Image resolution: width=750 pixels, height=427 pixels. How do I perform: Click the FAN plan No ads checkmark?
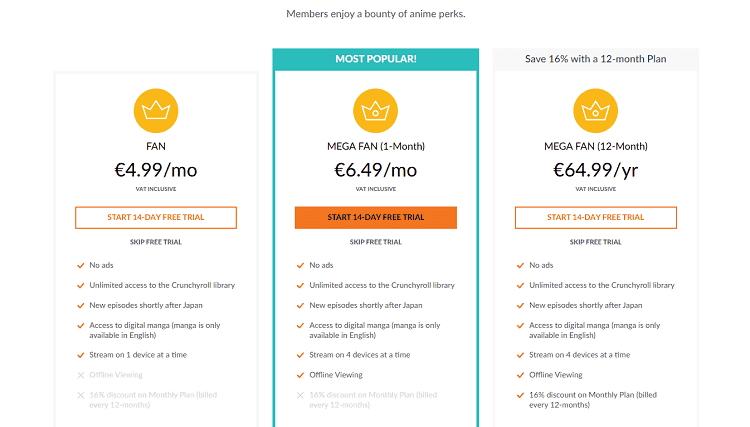(x=81, y=265)
